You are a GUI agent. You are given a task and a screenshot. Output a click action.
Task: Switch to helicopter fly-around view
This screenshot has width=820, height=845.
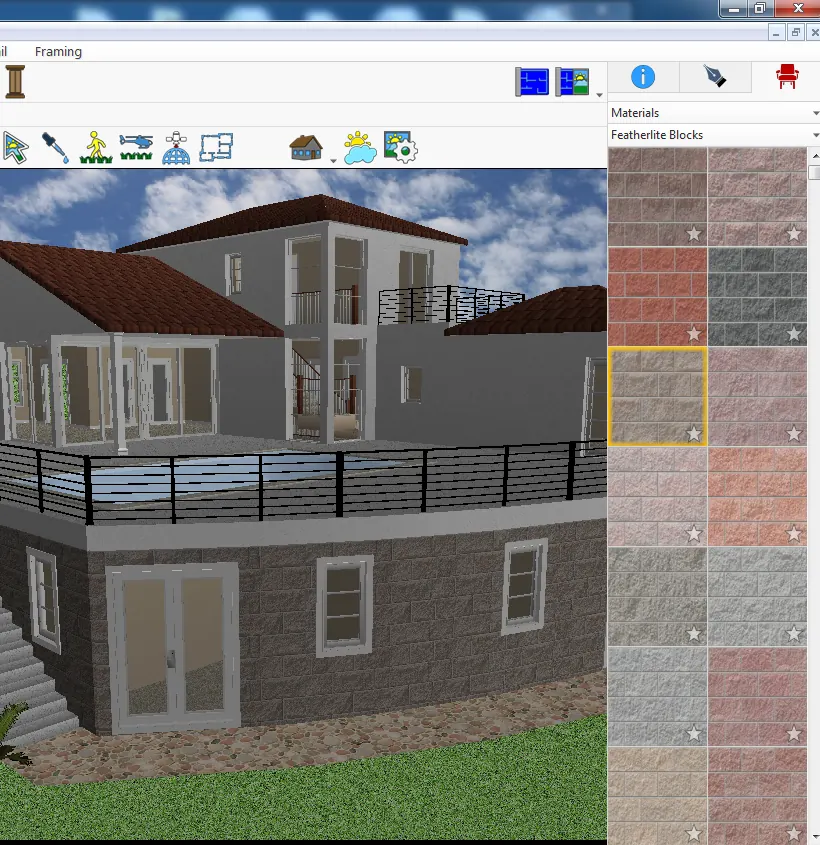(x=136, y=147)
